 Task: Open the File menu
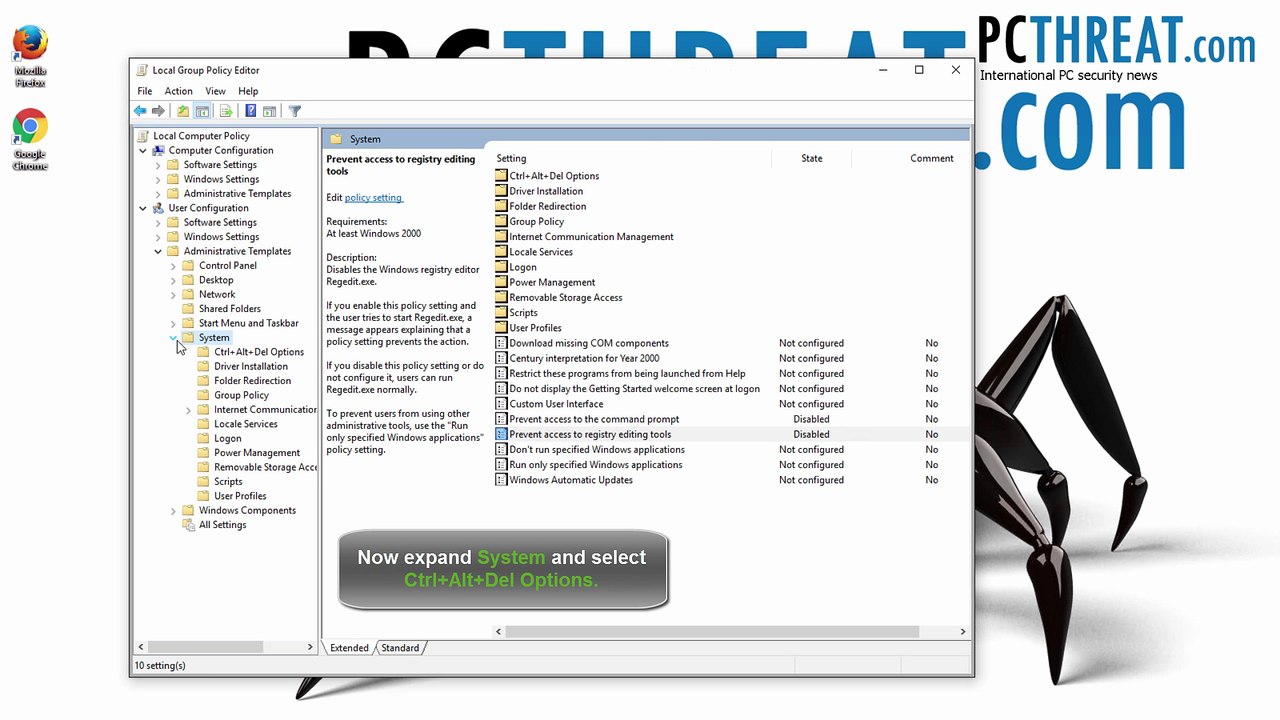tap(145, 91)
